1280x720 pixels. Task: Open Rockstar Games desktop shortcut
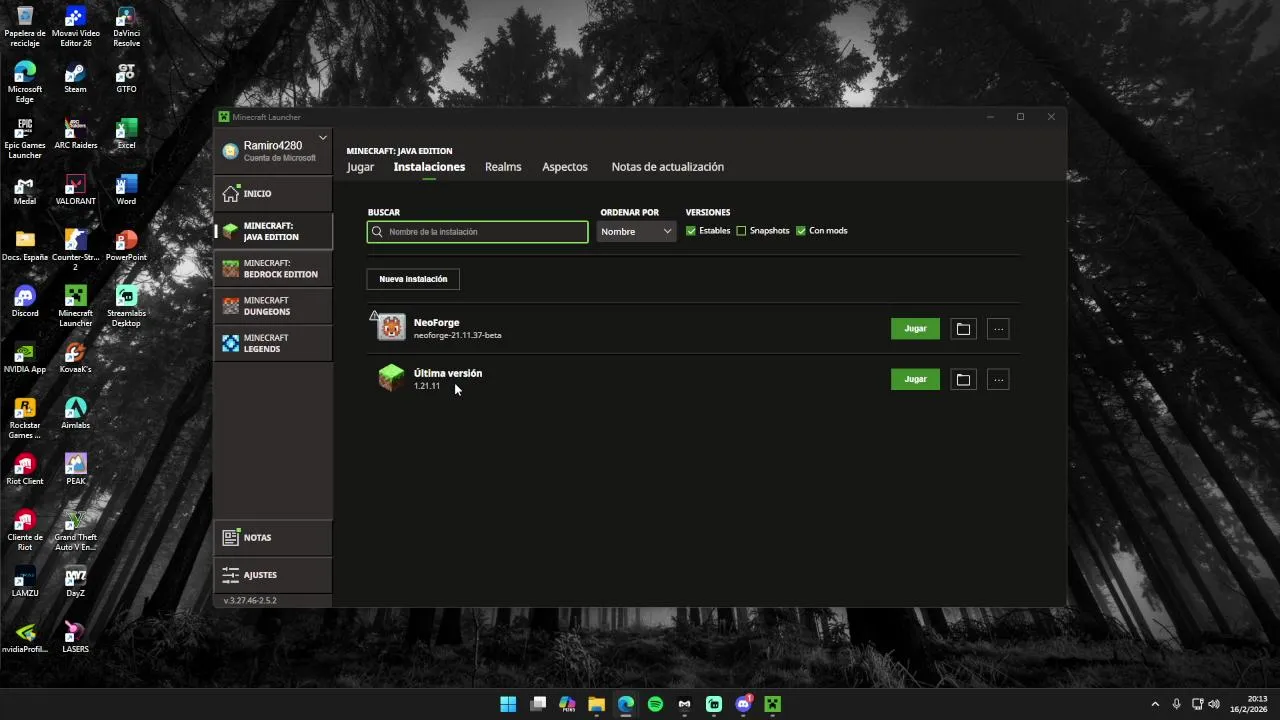point(25,419)
